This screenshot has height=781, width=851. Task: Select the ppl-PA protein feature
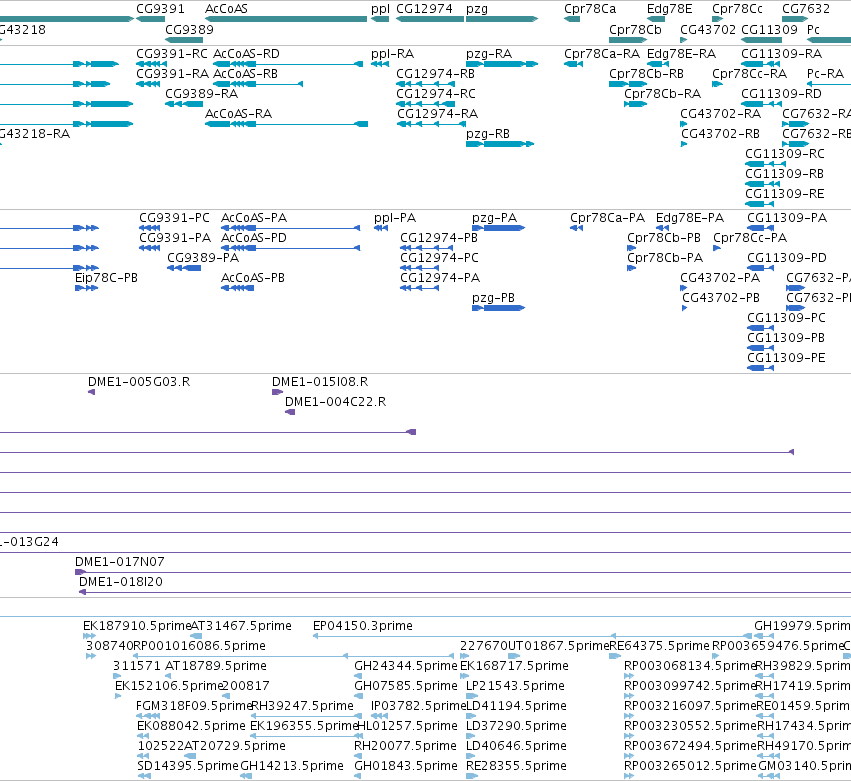pyautogui.click(x=381, y=228)
